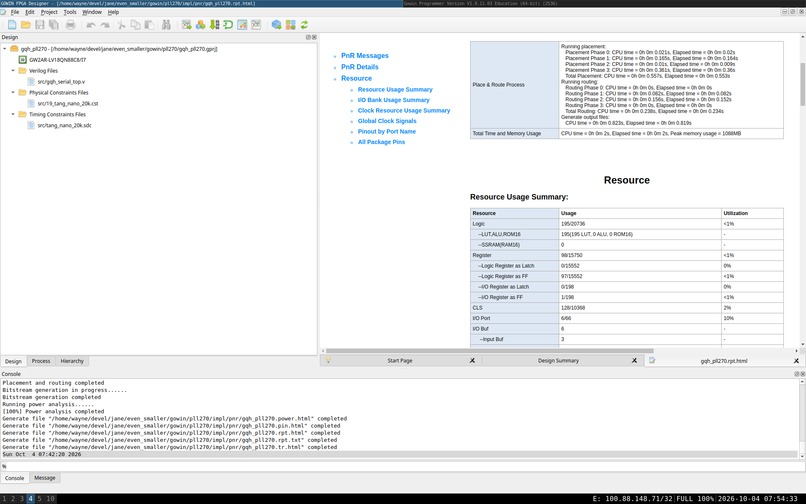Click the green loop arrow toolbar icon
Screen dimensions: 806x504
pos(228,25)
